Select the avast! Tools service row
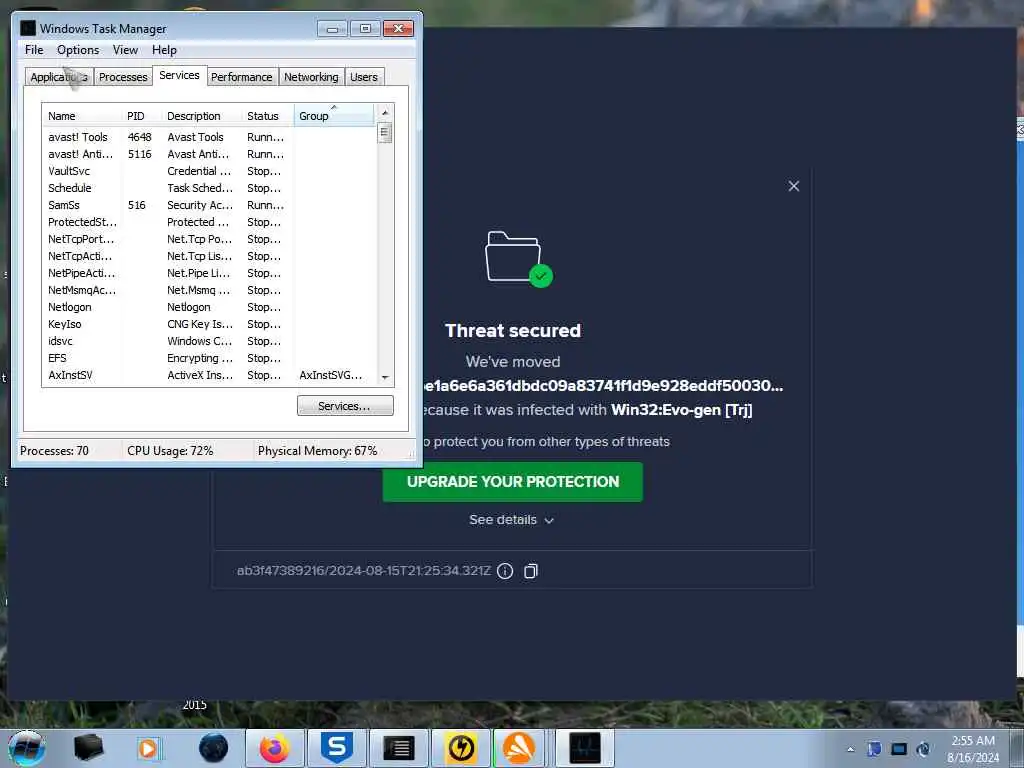The height and width of the screenshot is (768, 1024). pyautogui.click(x=209, y=137)
